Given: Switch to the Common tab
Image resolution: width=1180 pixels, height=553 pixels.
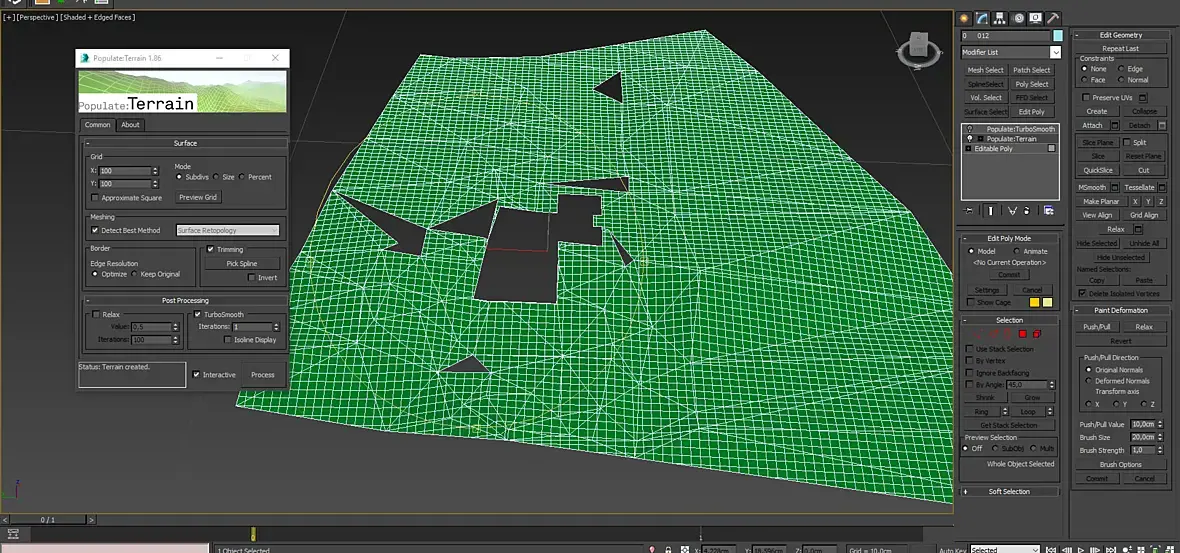Looking at the screenshot, I should [97, 125].
